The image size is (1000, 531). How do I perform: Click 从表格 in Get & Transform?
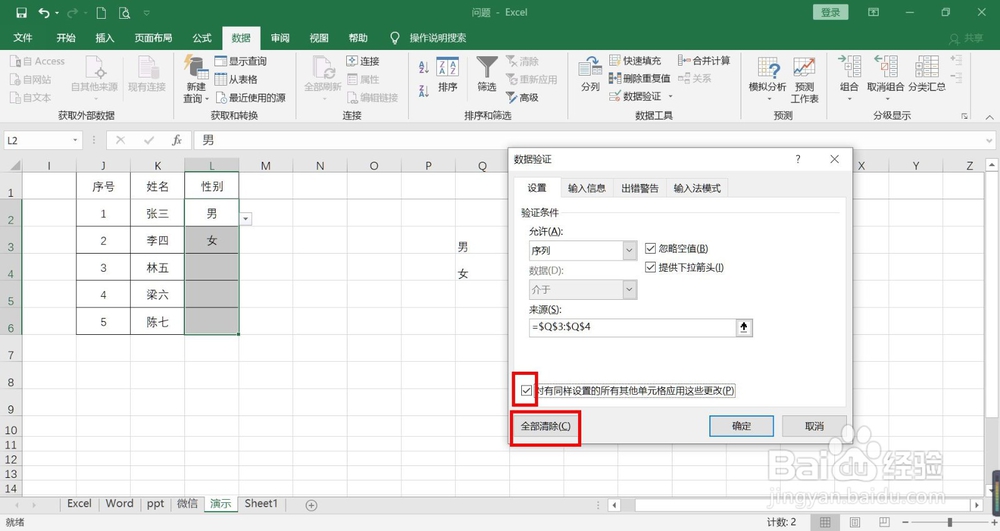pyautogui.click(x=236, y=79)
